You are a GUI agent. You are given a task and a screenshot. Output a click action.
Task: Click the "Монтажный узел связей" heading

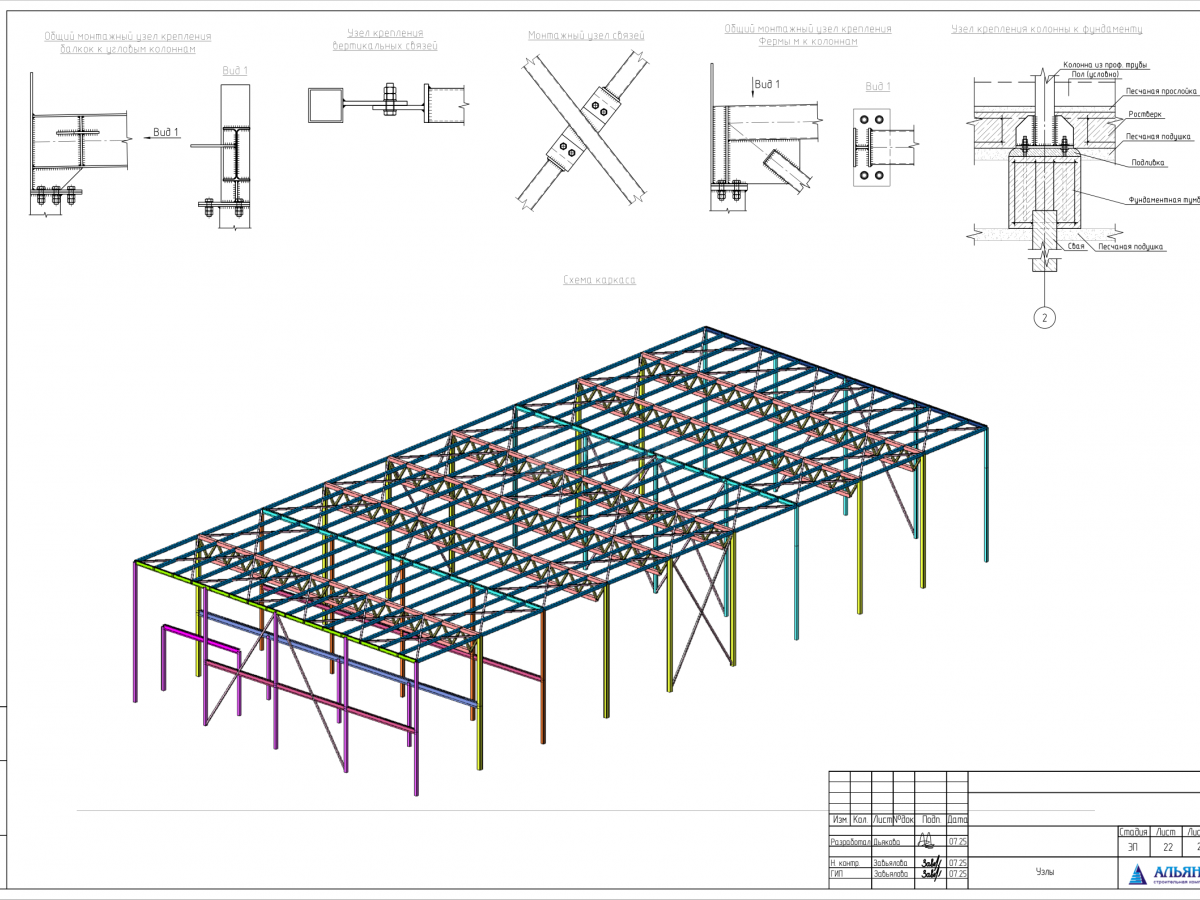[586, 36]
